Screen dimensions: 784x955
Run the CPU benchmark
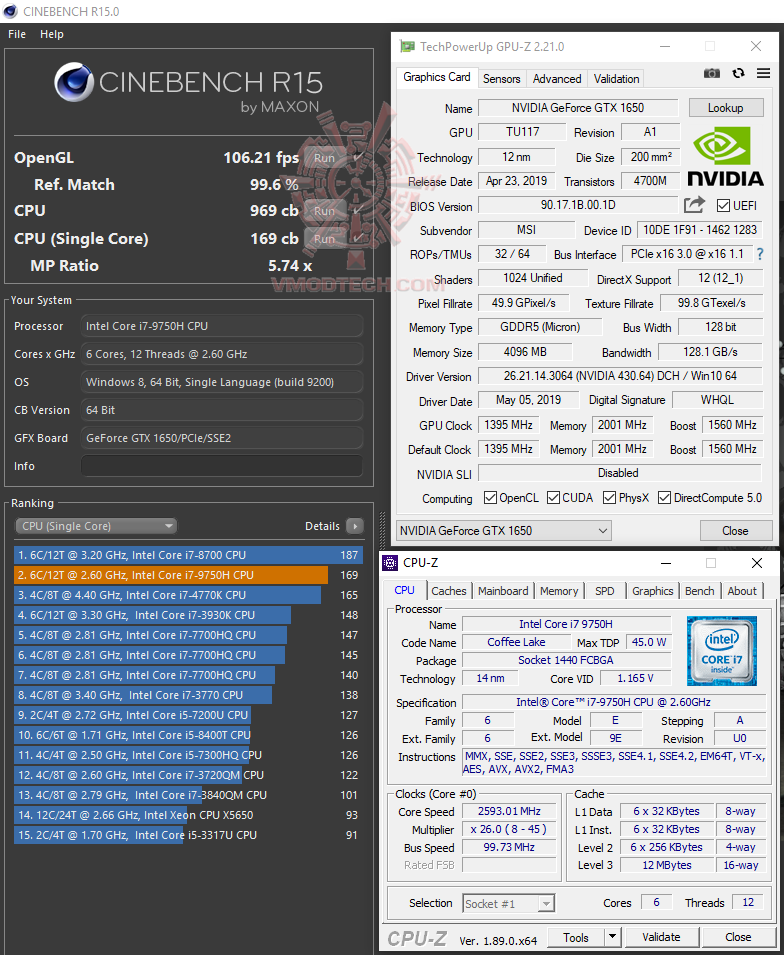tap(325, 211)
